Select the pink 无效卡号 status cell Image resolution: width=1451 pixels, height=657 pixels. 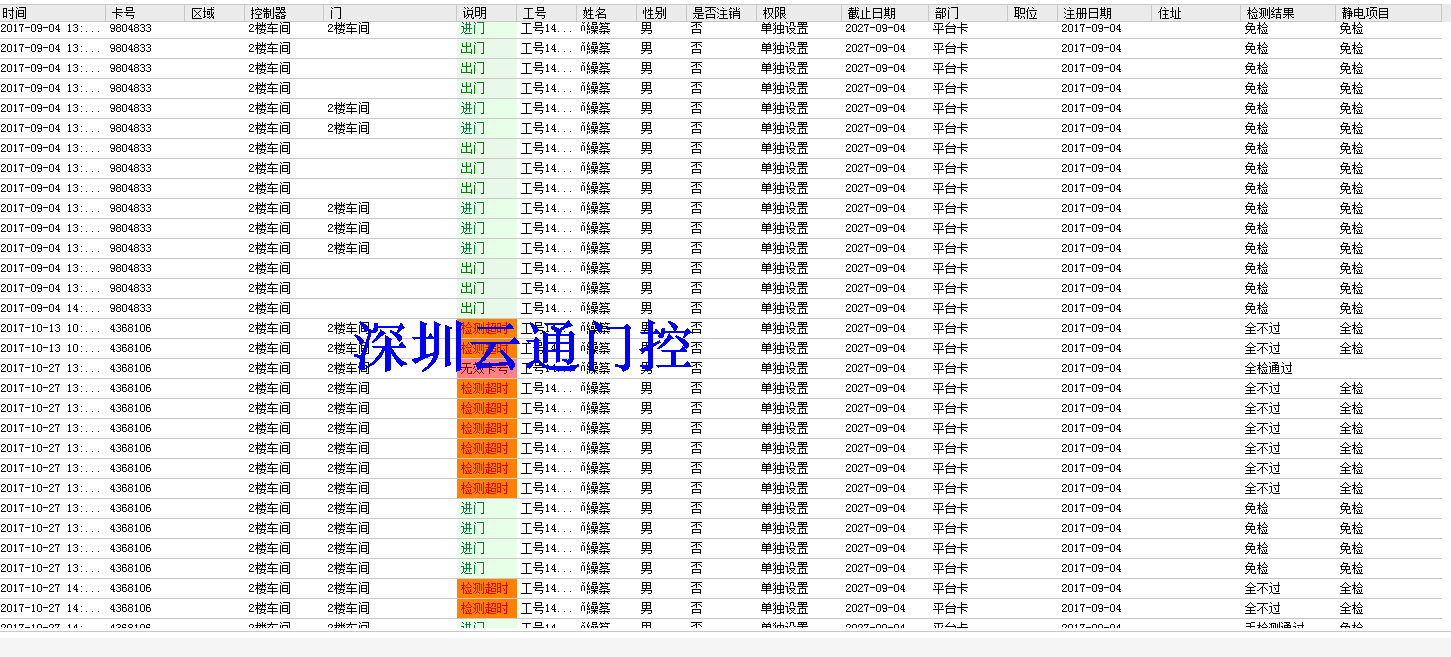click(486, 369)
